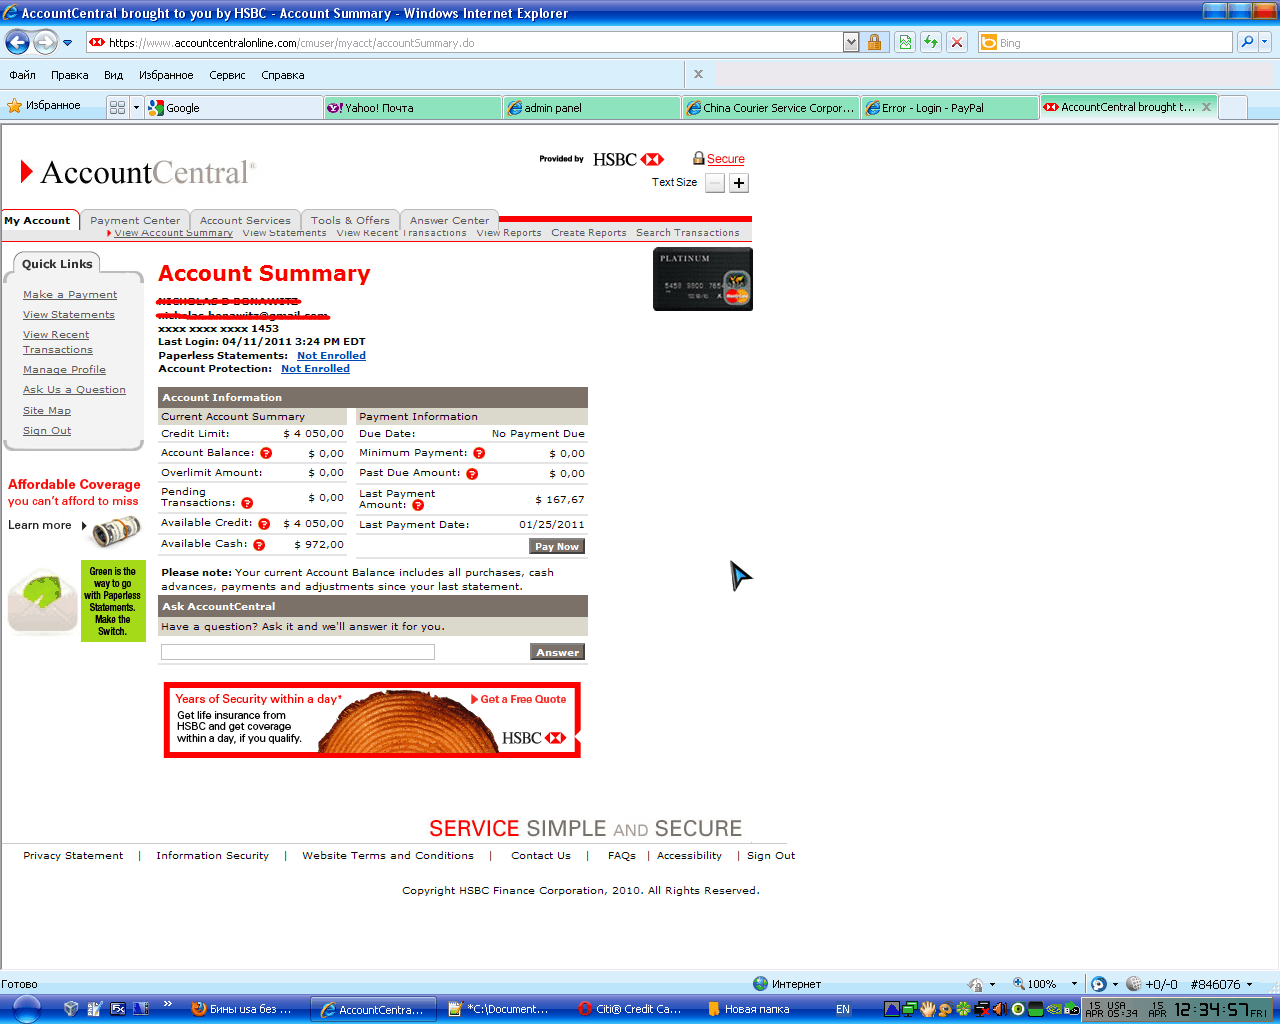
Task: Close the AccountCentral browser tab
Action: click(1206, 107)
